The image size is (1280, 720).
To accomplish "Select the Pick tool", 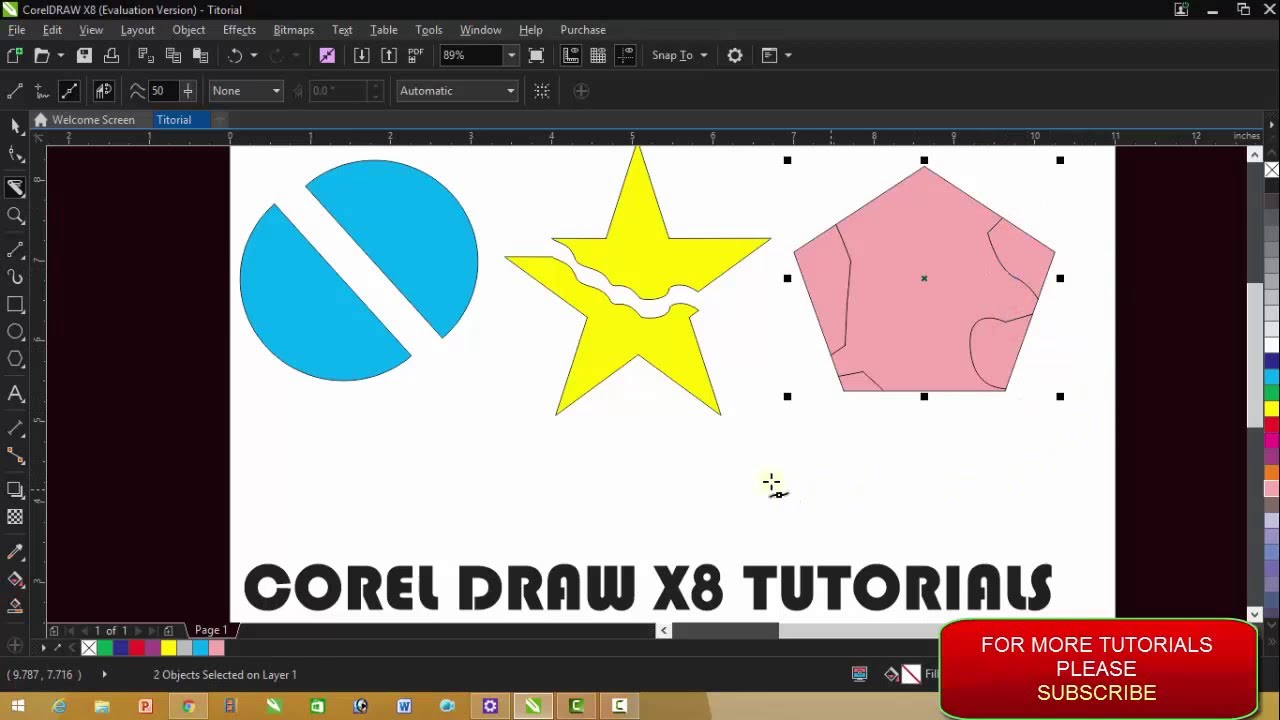I will 15,125.
